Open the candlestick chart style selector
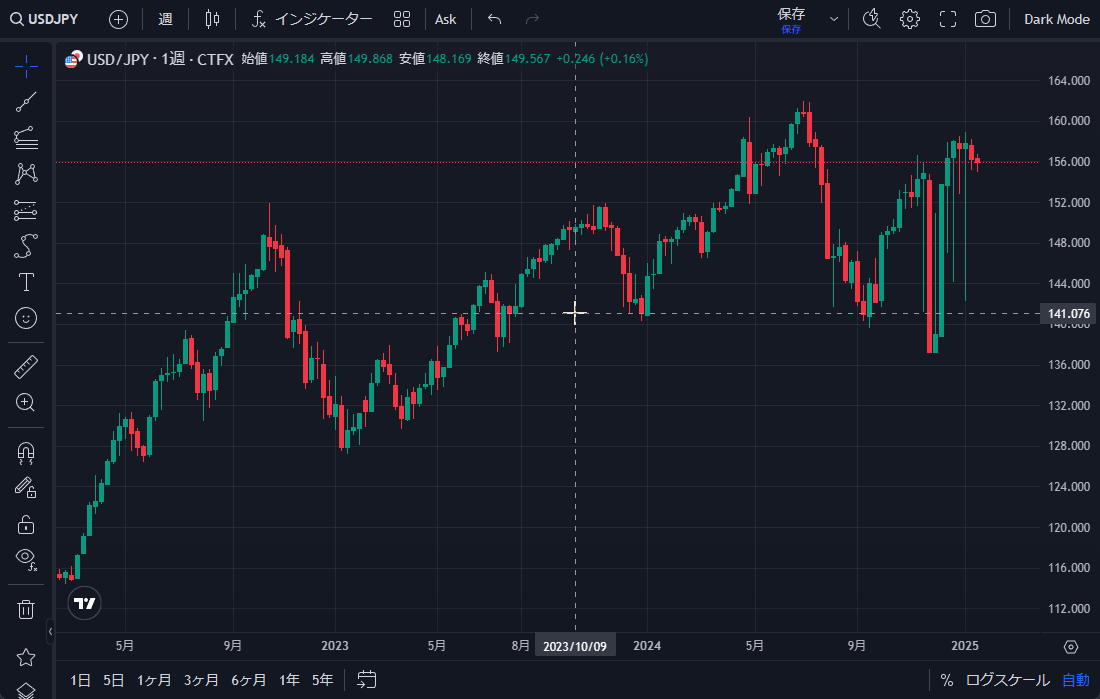 point(211,18)
